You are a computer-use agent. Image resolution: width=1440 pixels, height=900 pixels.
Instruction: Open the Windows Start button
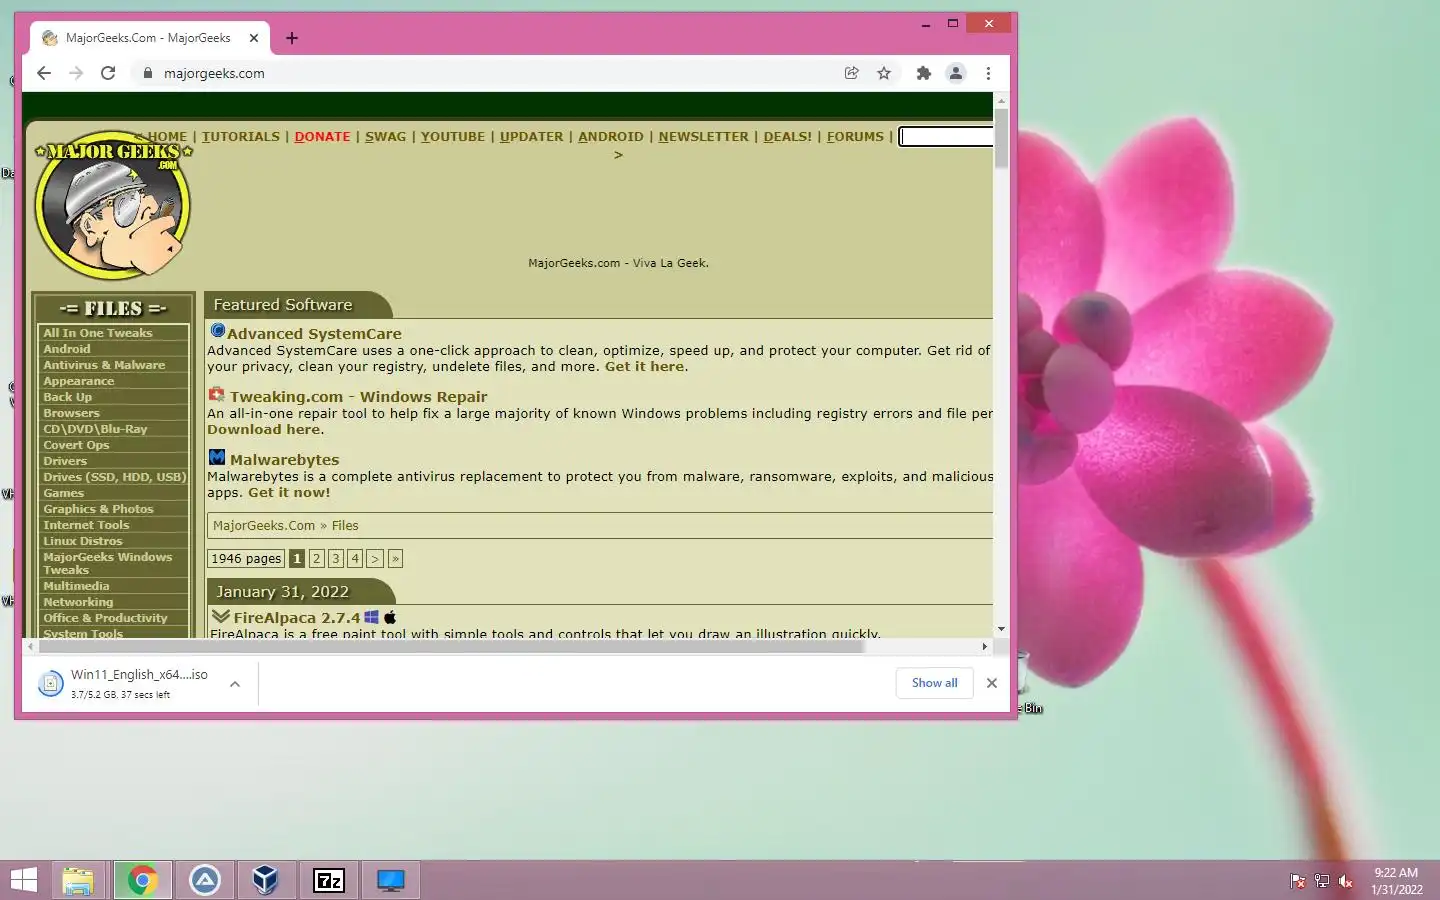[x=24, y=880]
